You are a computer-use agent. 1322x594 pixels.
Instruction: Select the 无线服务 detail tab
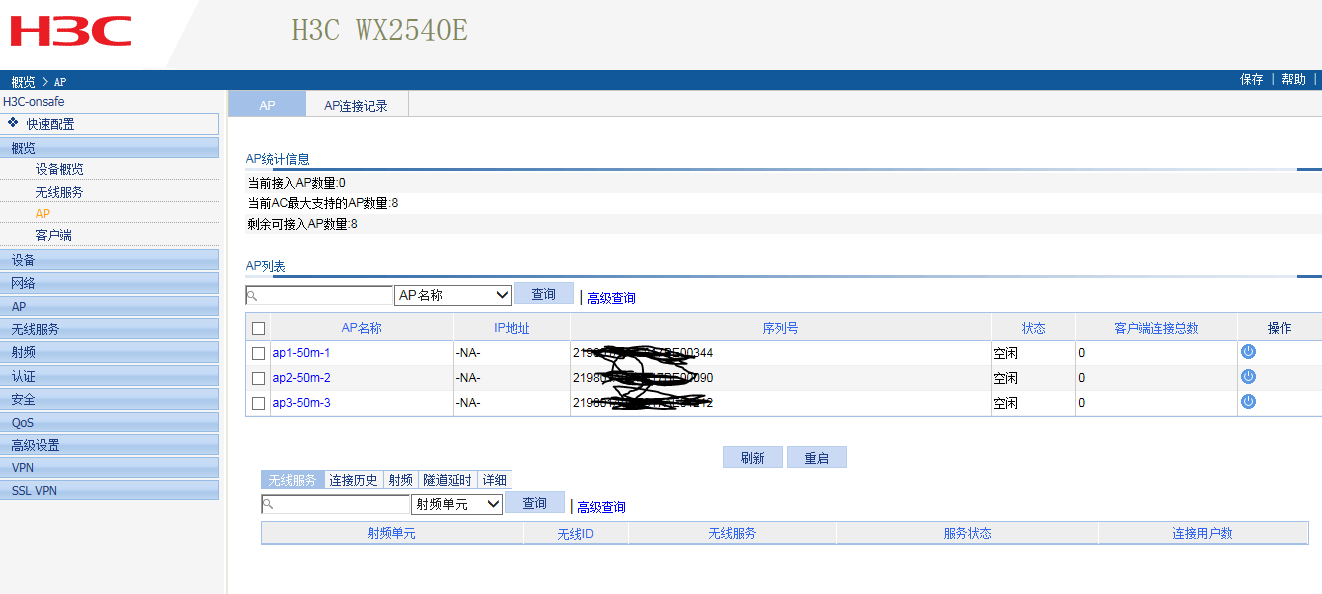[292, 480]
